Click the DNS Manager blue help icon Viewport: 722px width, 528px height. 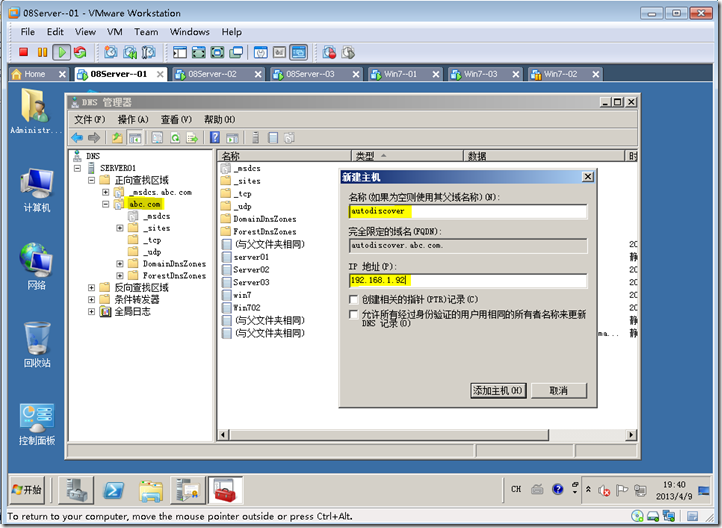point(215,137)
